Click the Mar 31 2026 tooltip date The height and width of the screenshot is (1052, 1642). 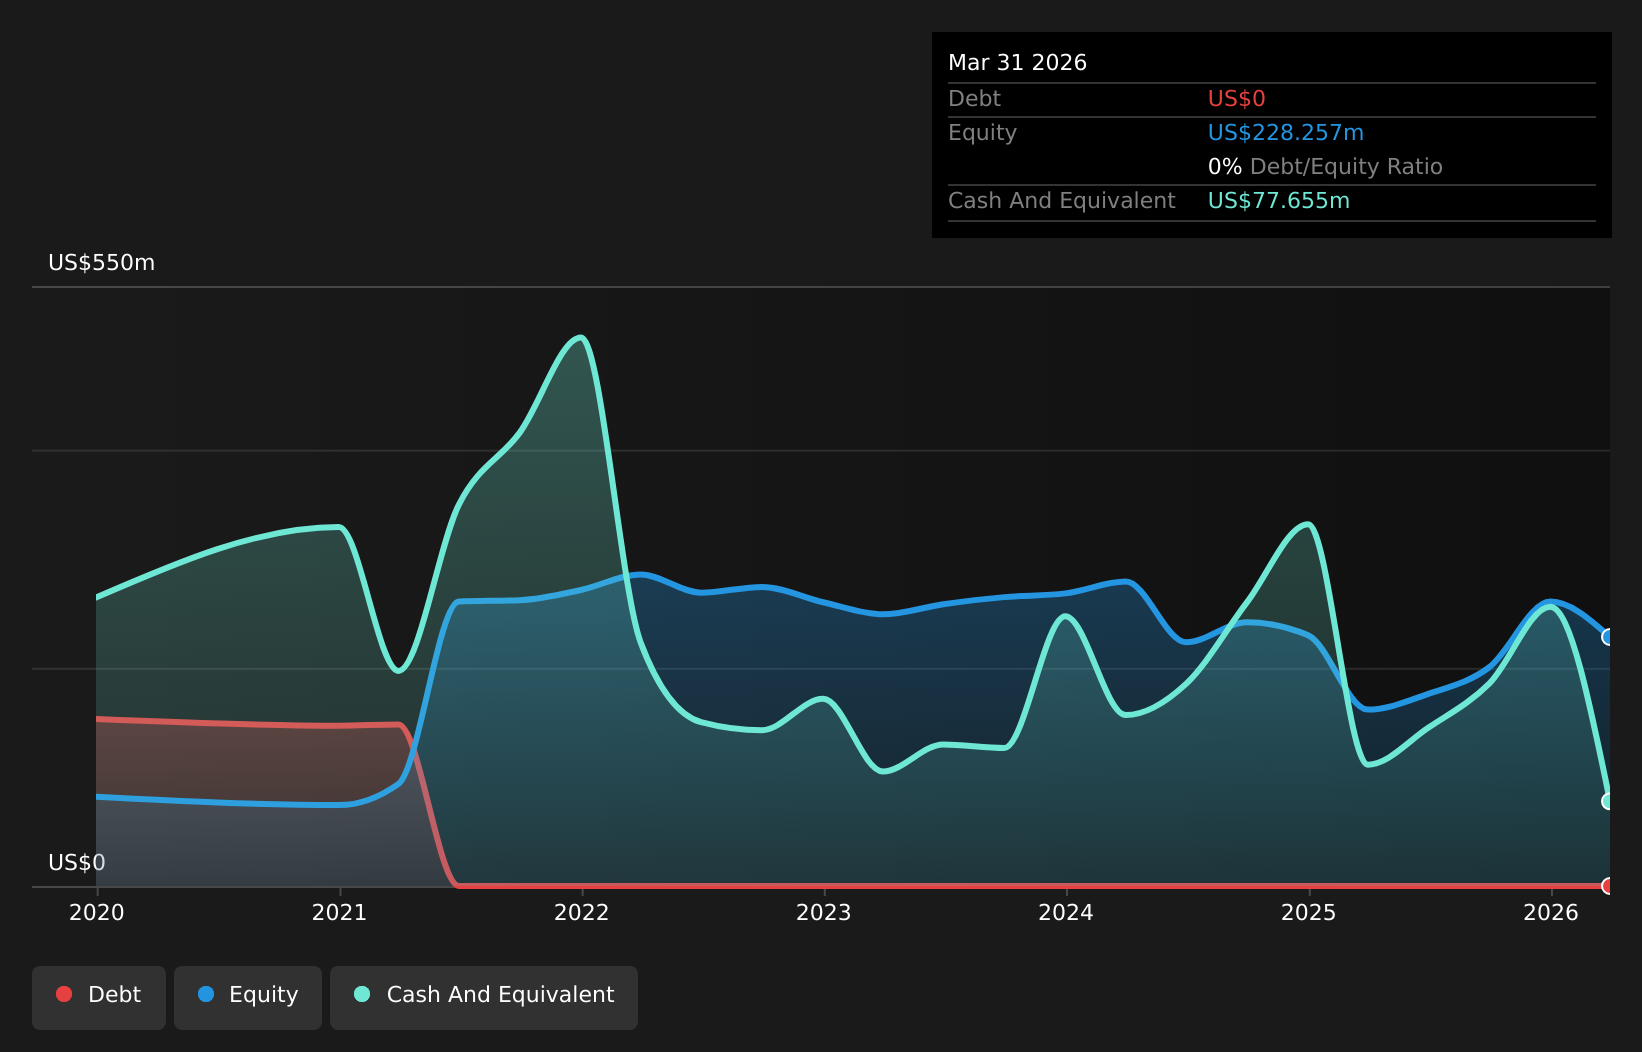pos(1017,63)
